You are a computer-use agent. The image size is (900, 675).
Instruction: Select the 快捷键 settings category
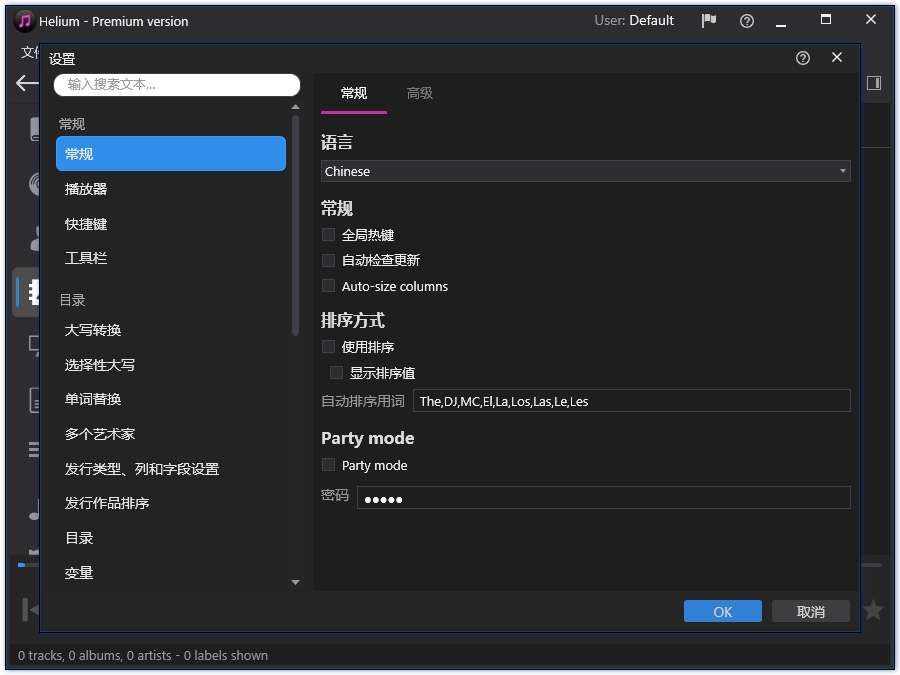pos(171,223)
